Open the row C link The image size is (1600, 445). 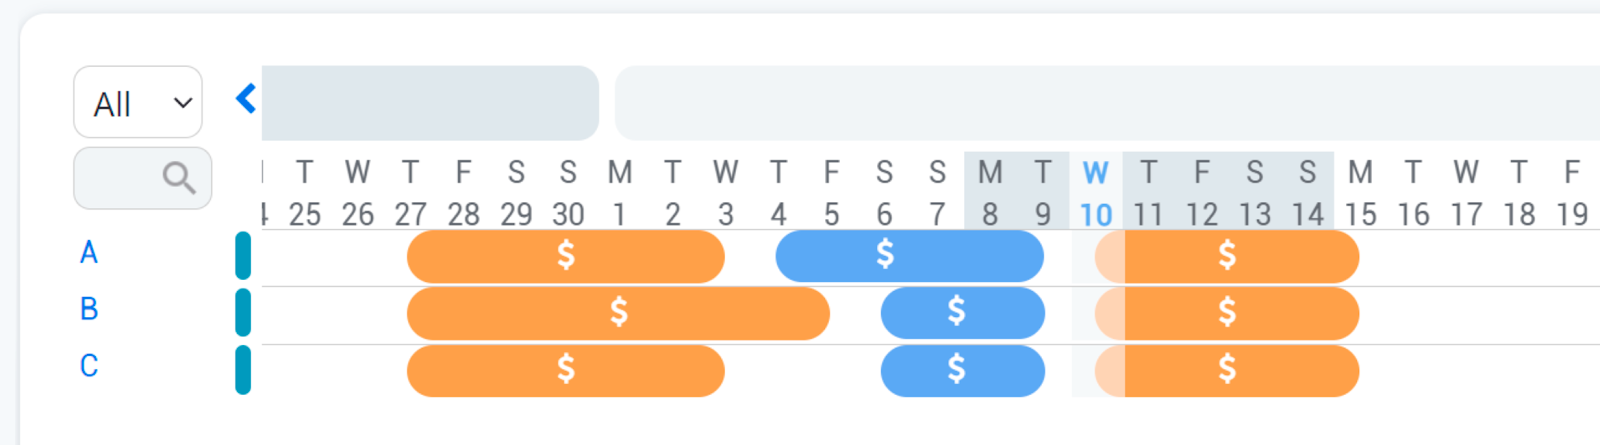89,366
